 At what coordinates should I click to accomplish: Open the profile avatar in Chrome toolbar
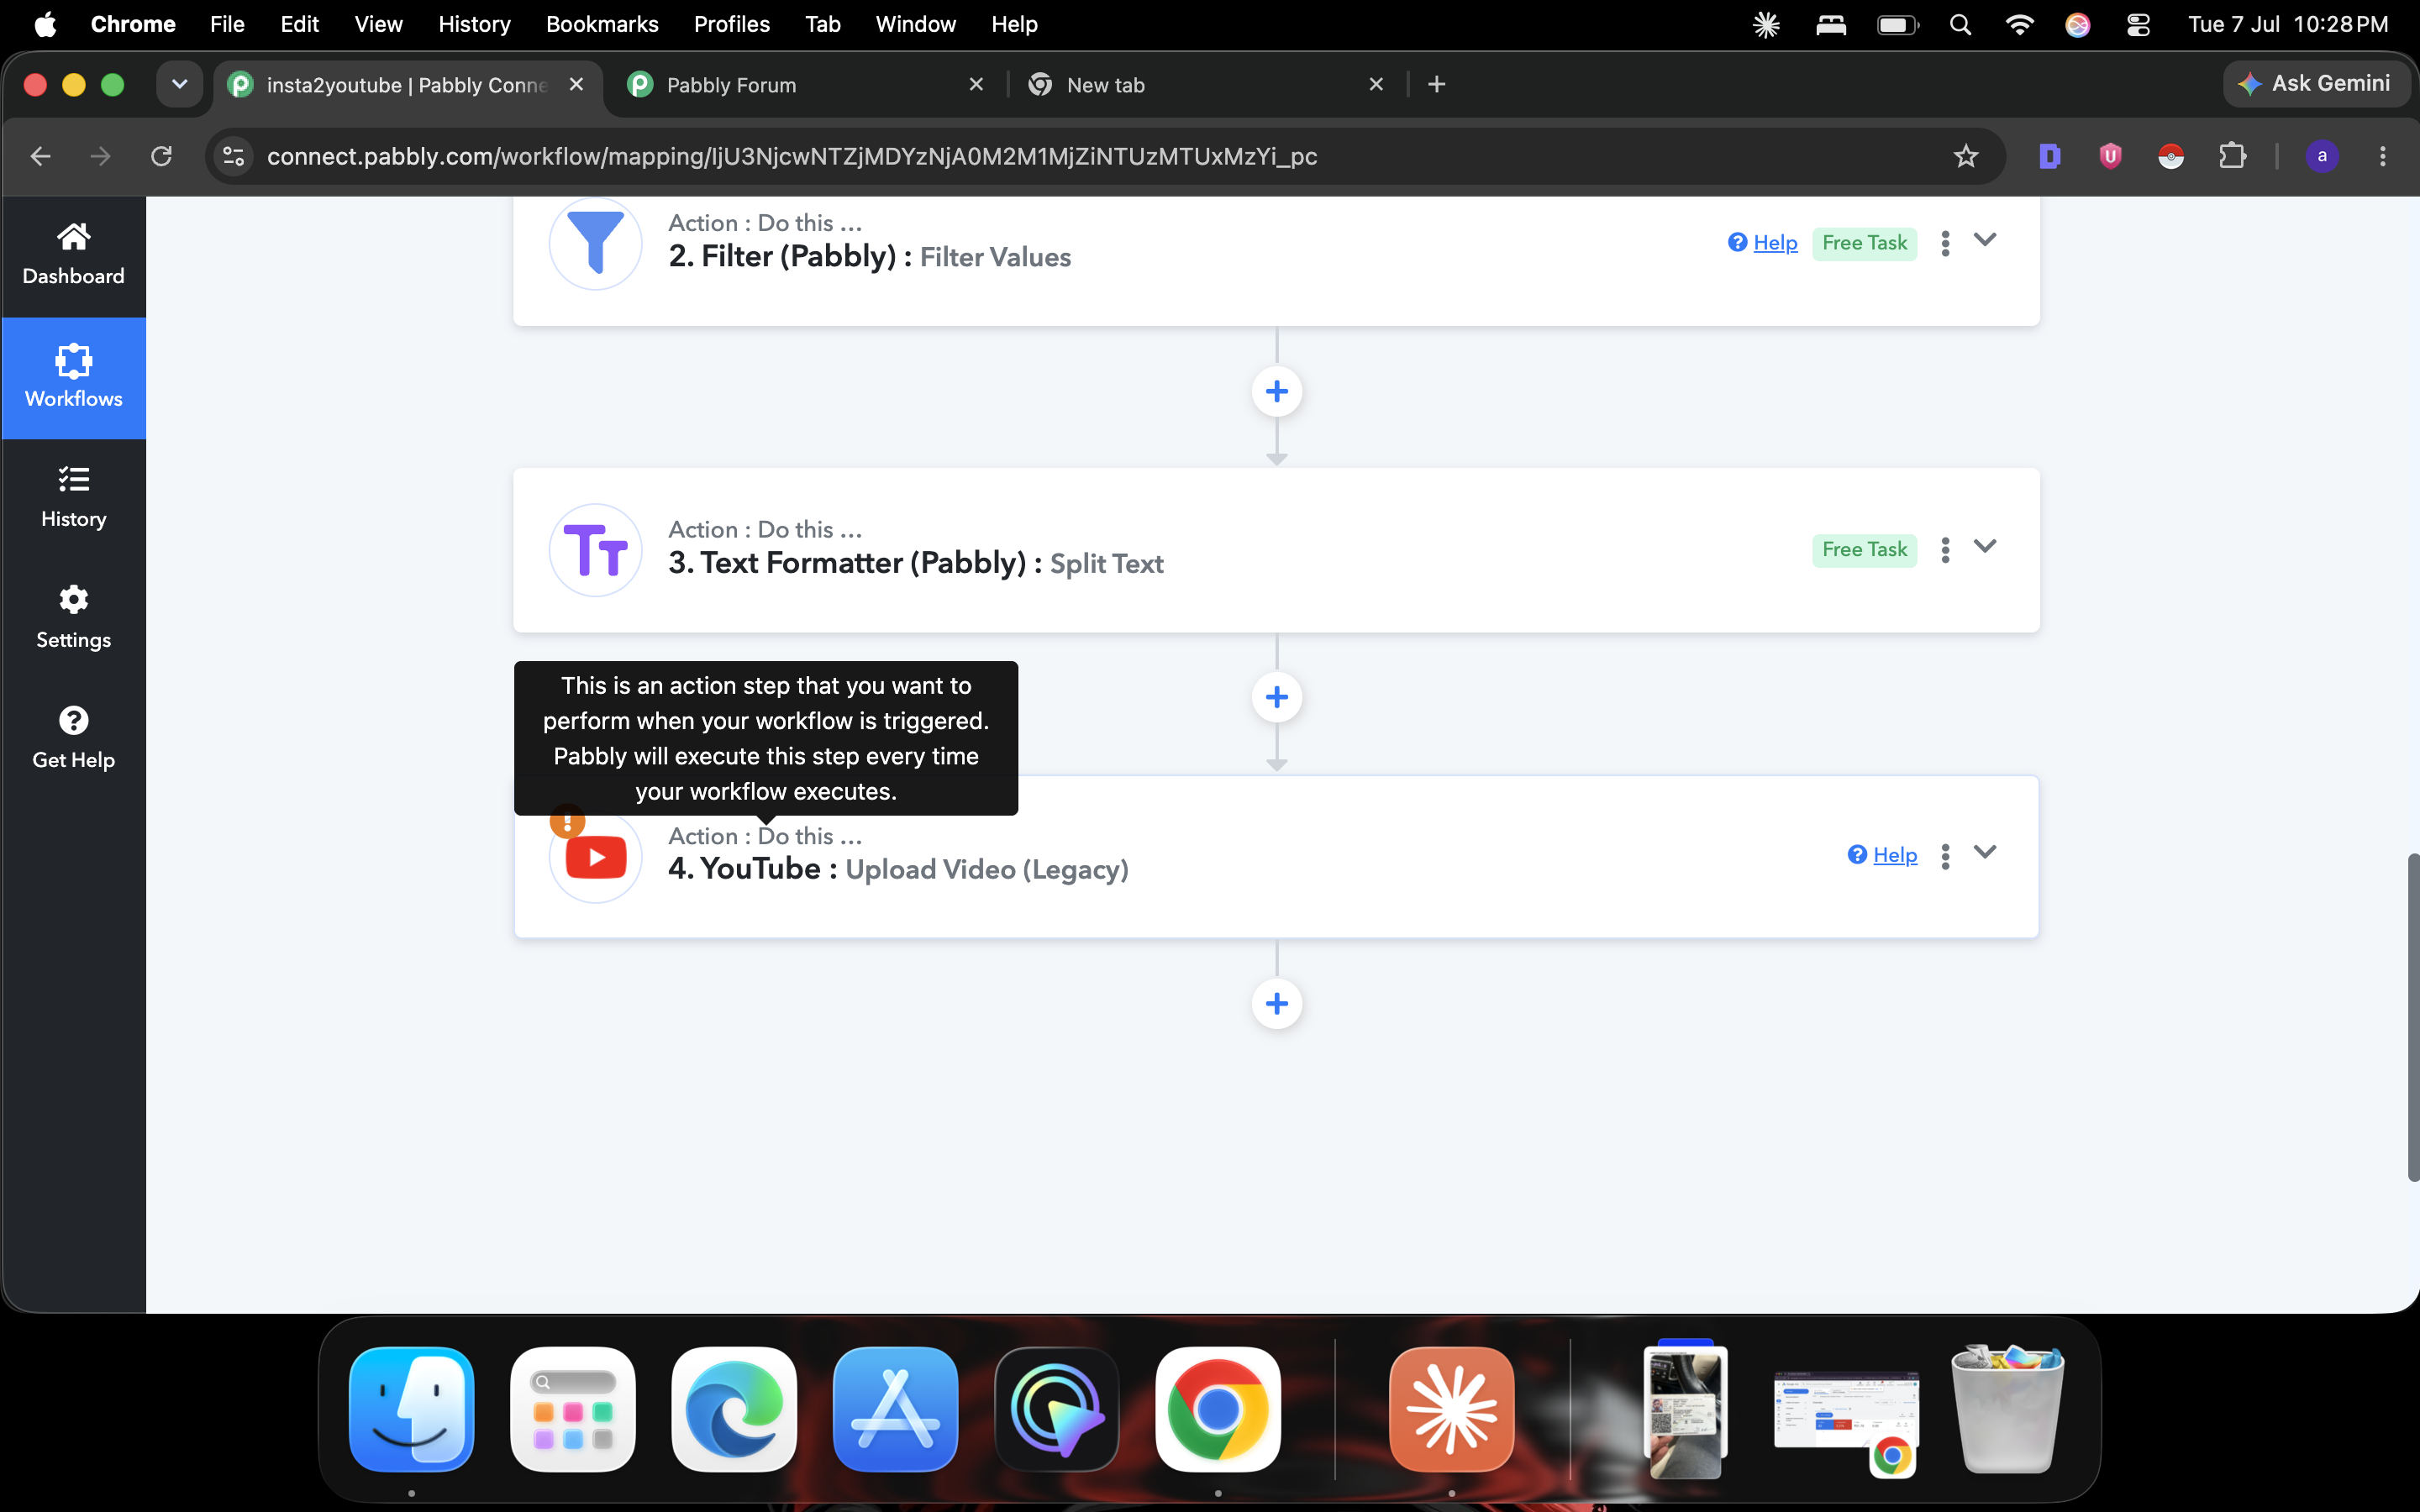[2322, 156]
